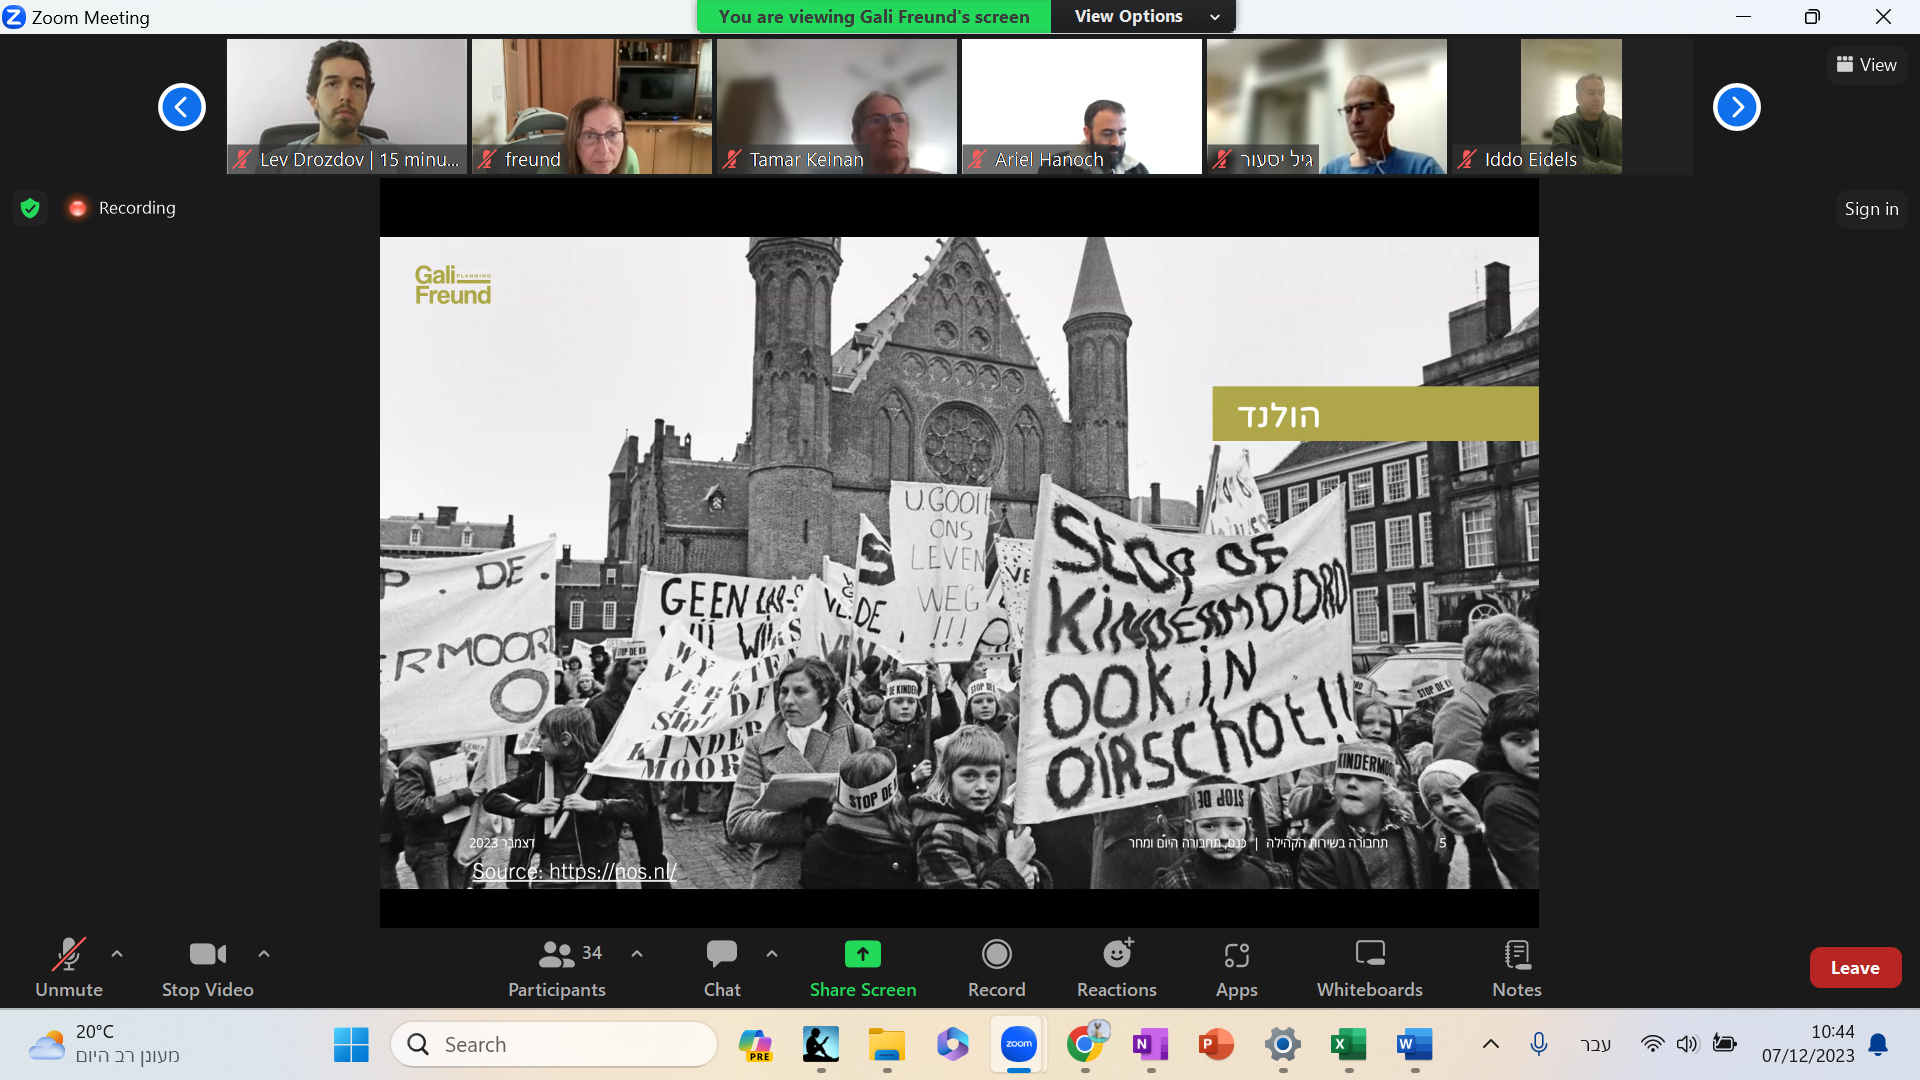This screenshot has height=1080, width=1920.
Task: Show next participants with right arrow
Action: [x=1736, y=107]
